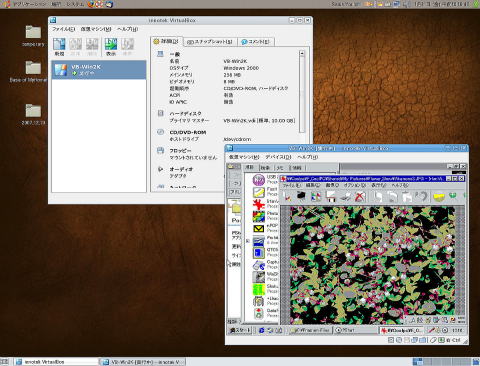Screen dimensions: 480x366
Task: Click the VB-Win2K running VM taskbar button
Action: pyautogui.click(x=143, y=362)
